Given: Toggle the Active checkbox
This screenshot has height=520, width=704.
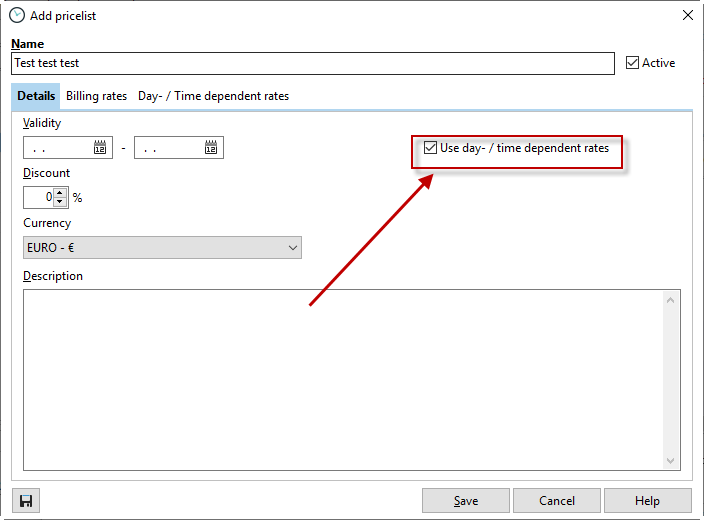Looking at the screenshot, I should tap(632, 63).
